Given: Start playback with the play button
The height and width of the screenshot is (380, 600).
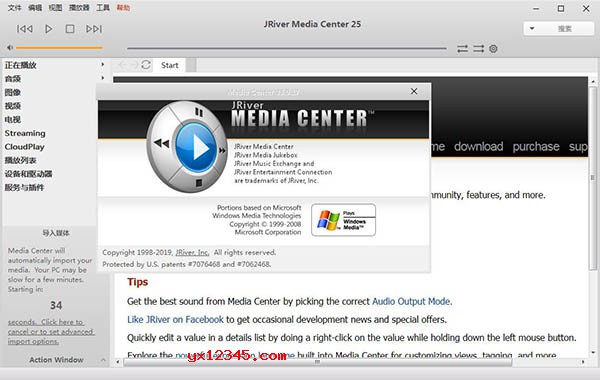Looking at the screenshot, I should tap(49, 29).
